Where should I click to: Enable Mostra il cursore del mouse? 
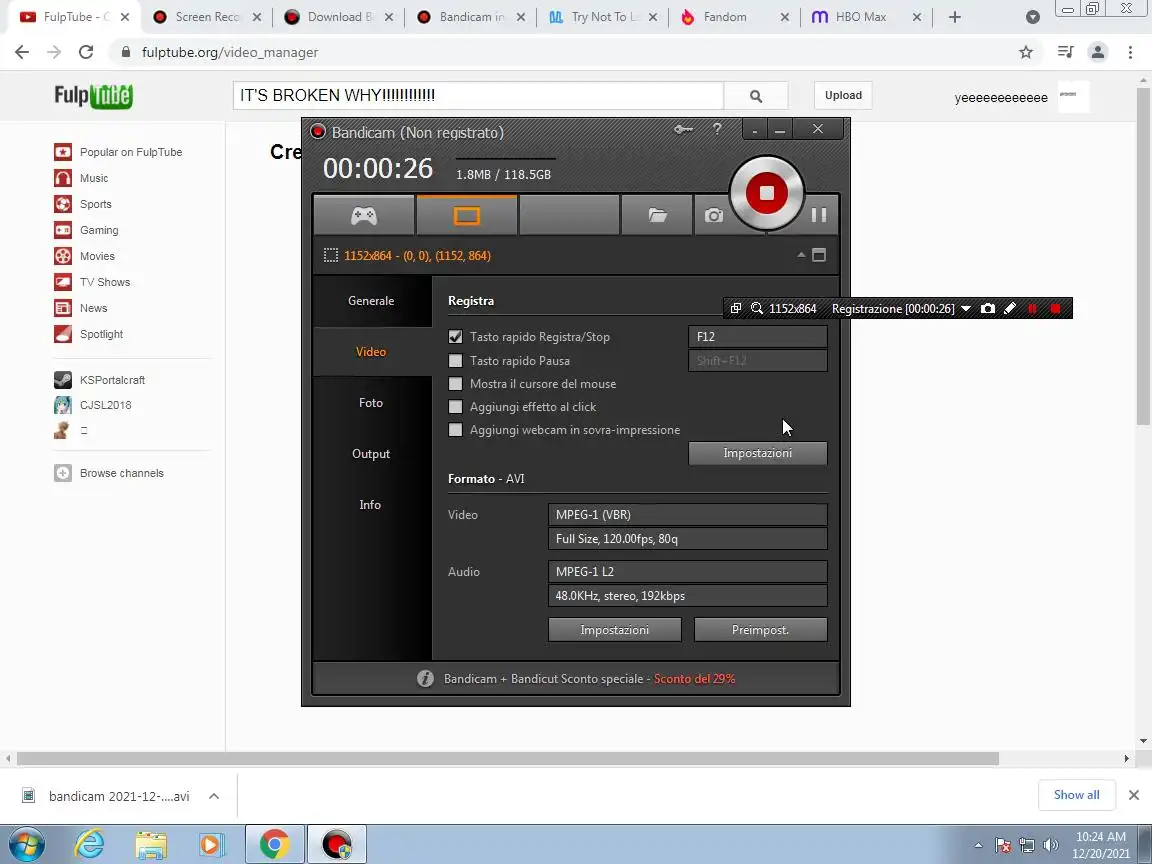456,384
